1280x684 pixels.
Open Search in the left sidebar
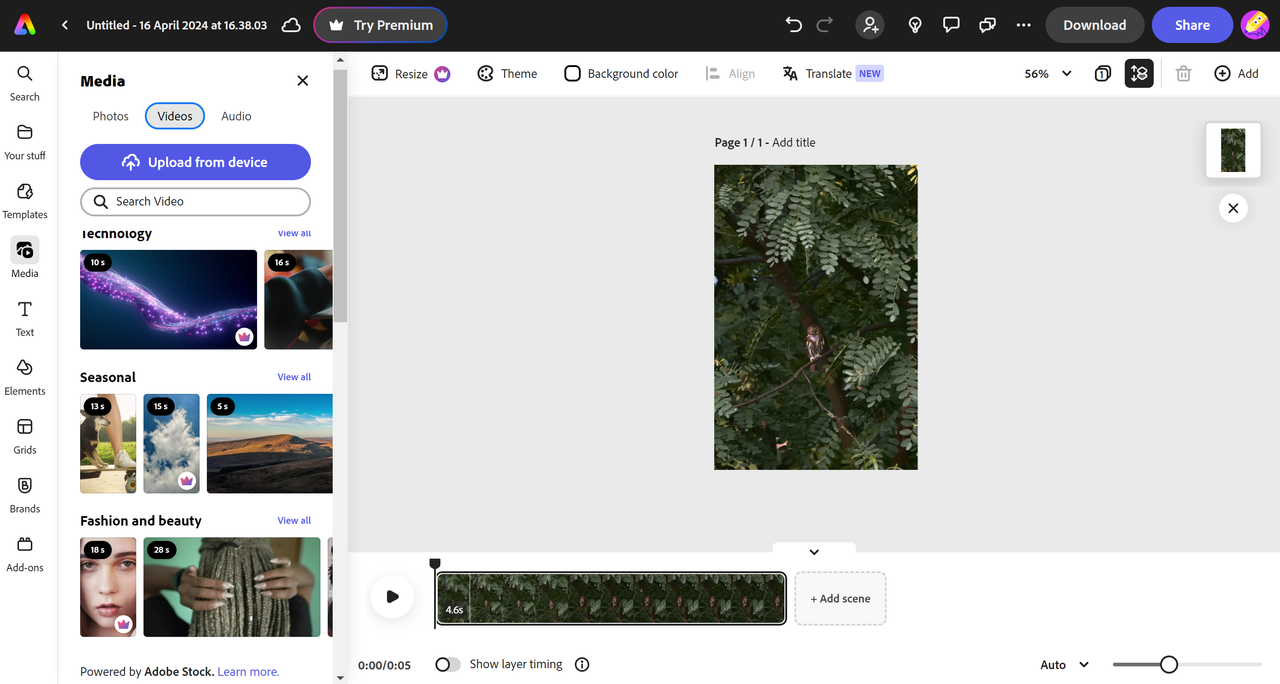click(25, 83)
